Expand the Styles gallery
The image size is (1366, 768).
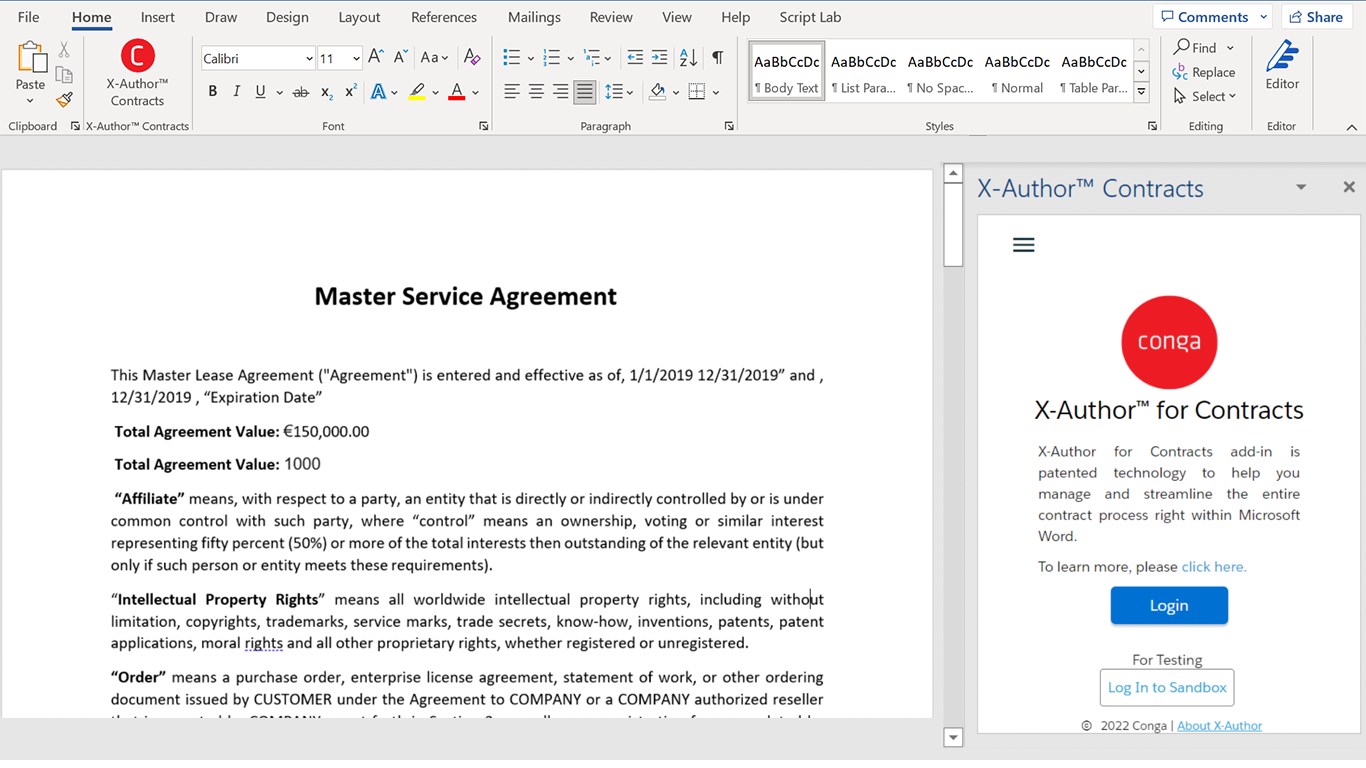(1142, 94)
